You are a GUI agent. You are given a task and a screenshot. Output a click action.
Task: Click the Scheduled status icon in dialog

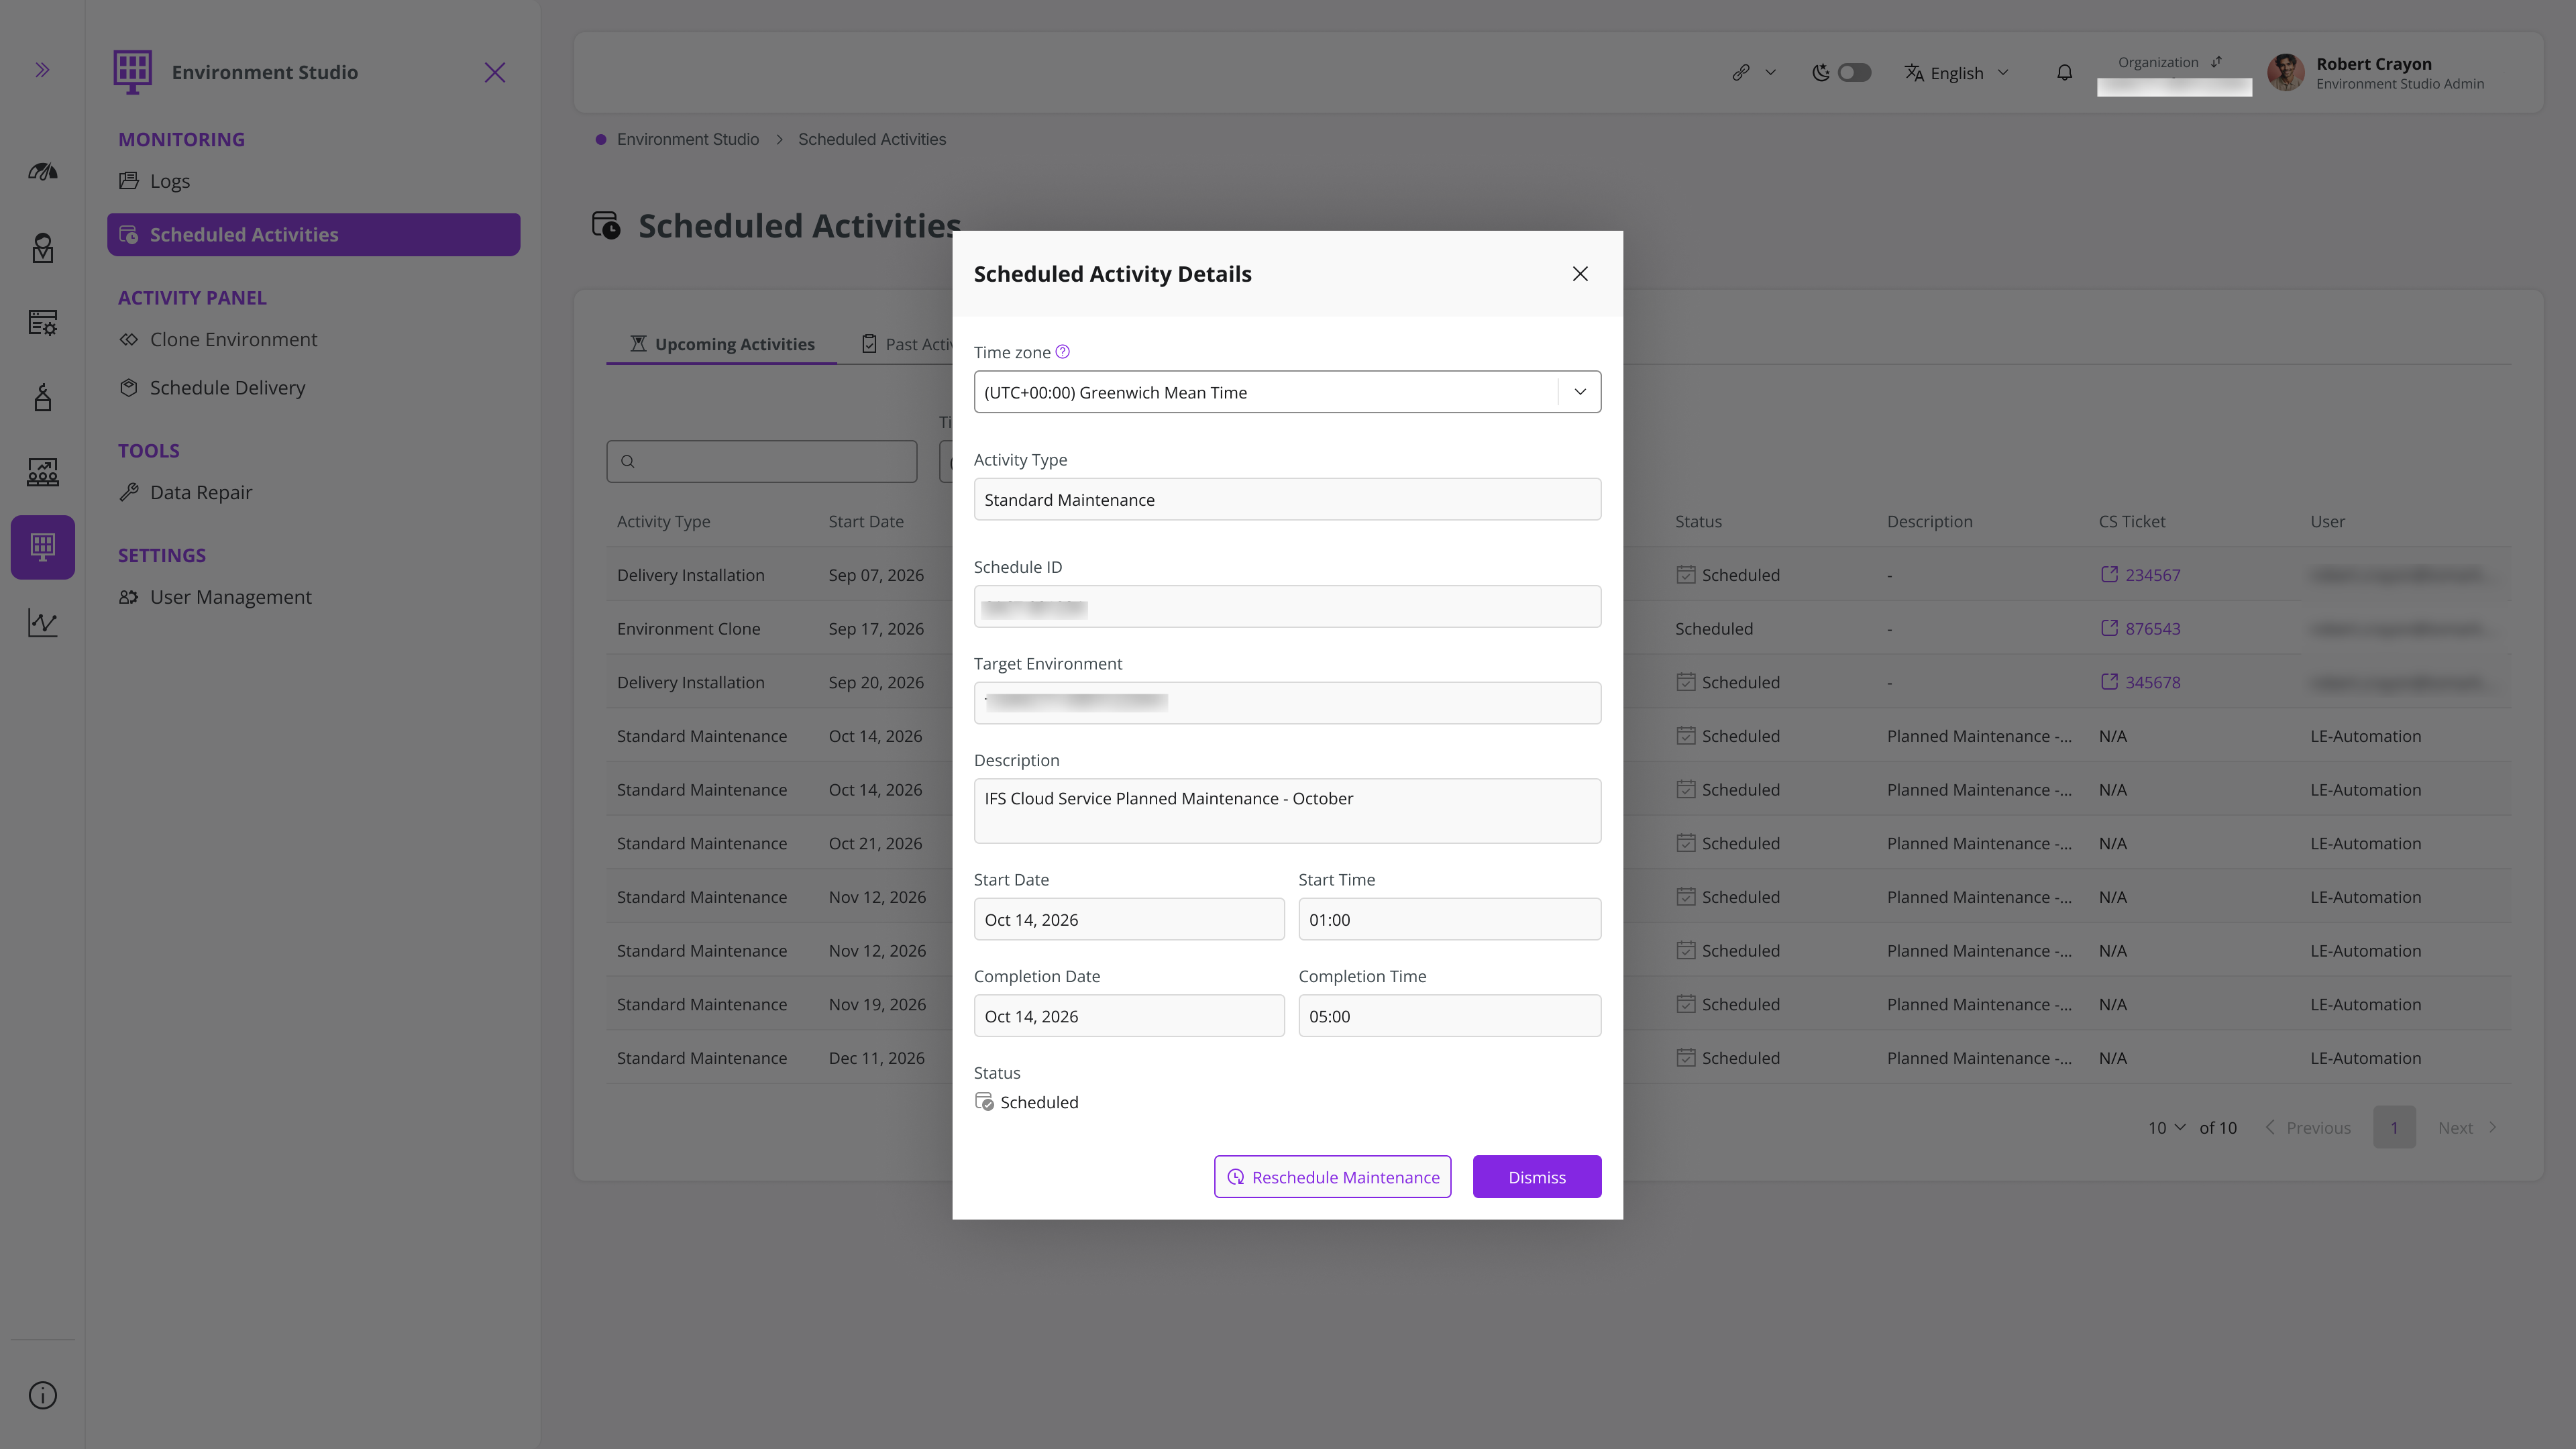(x=984, y=1102)
